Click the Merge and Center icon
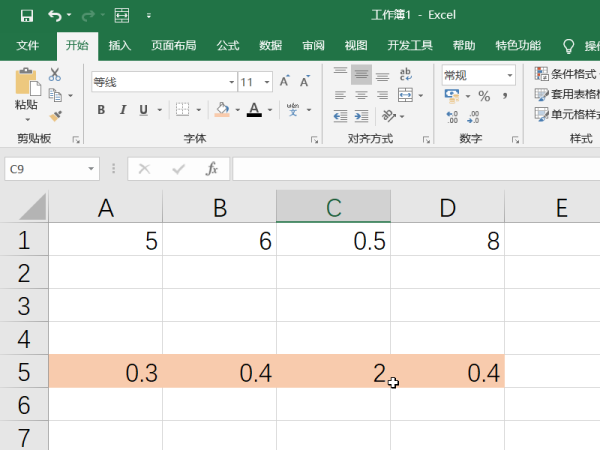The width and height of the screenshot is (600, 450). [405, 96]
